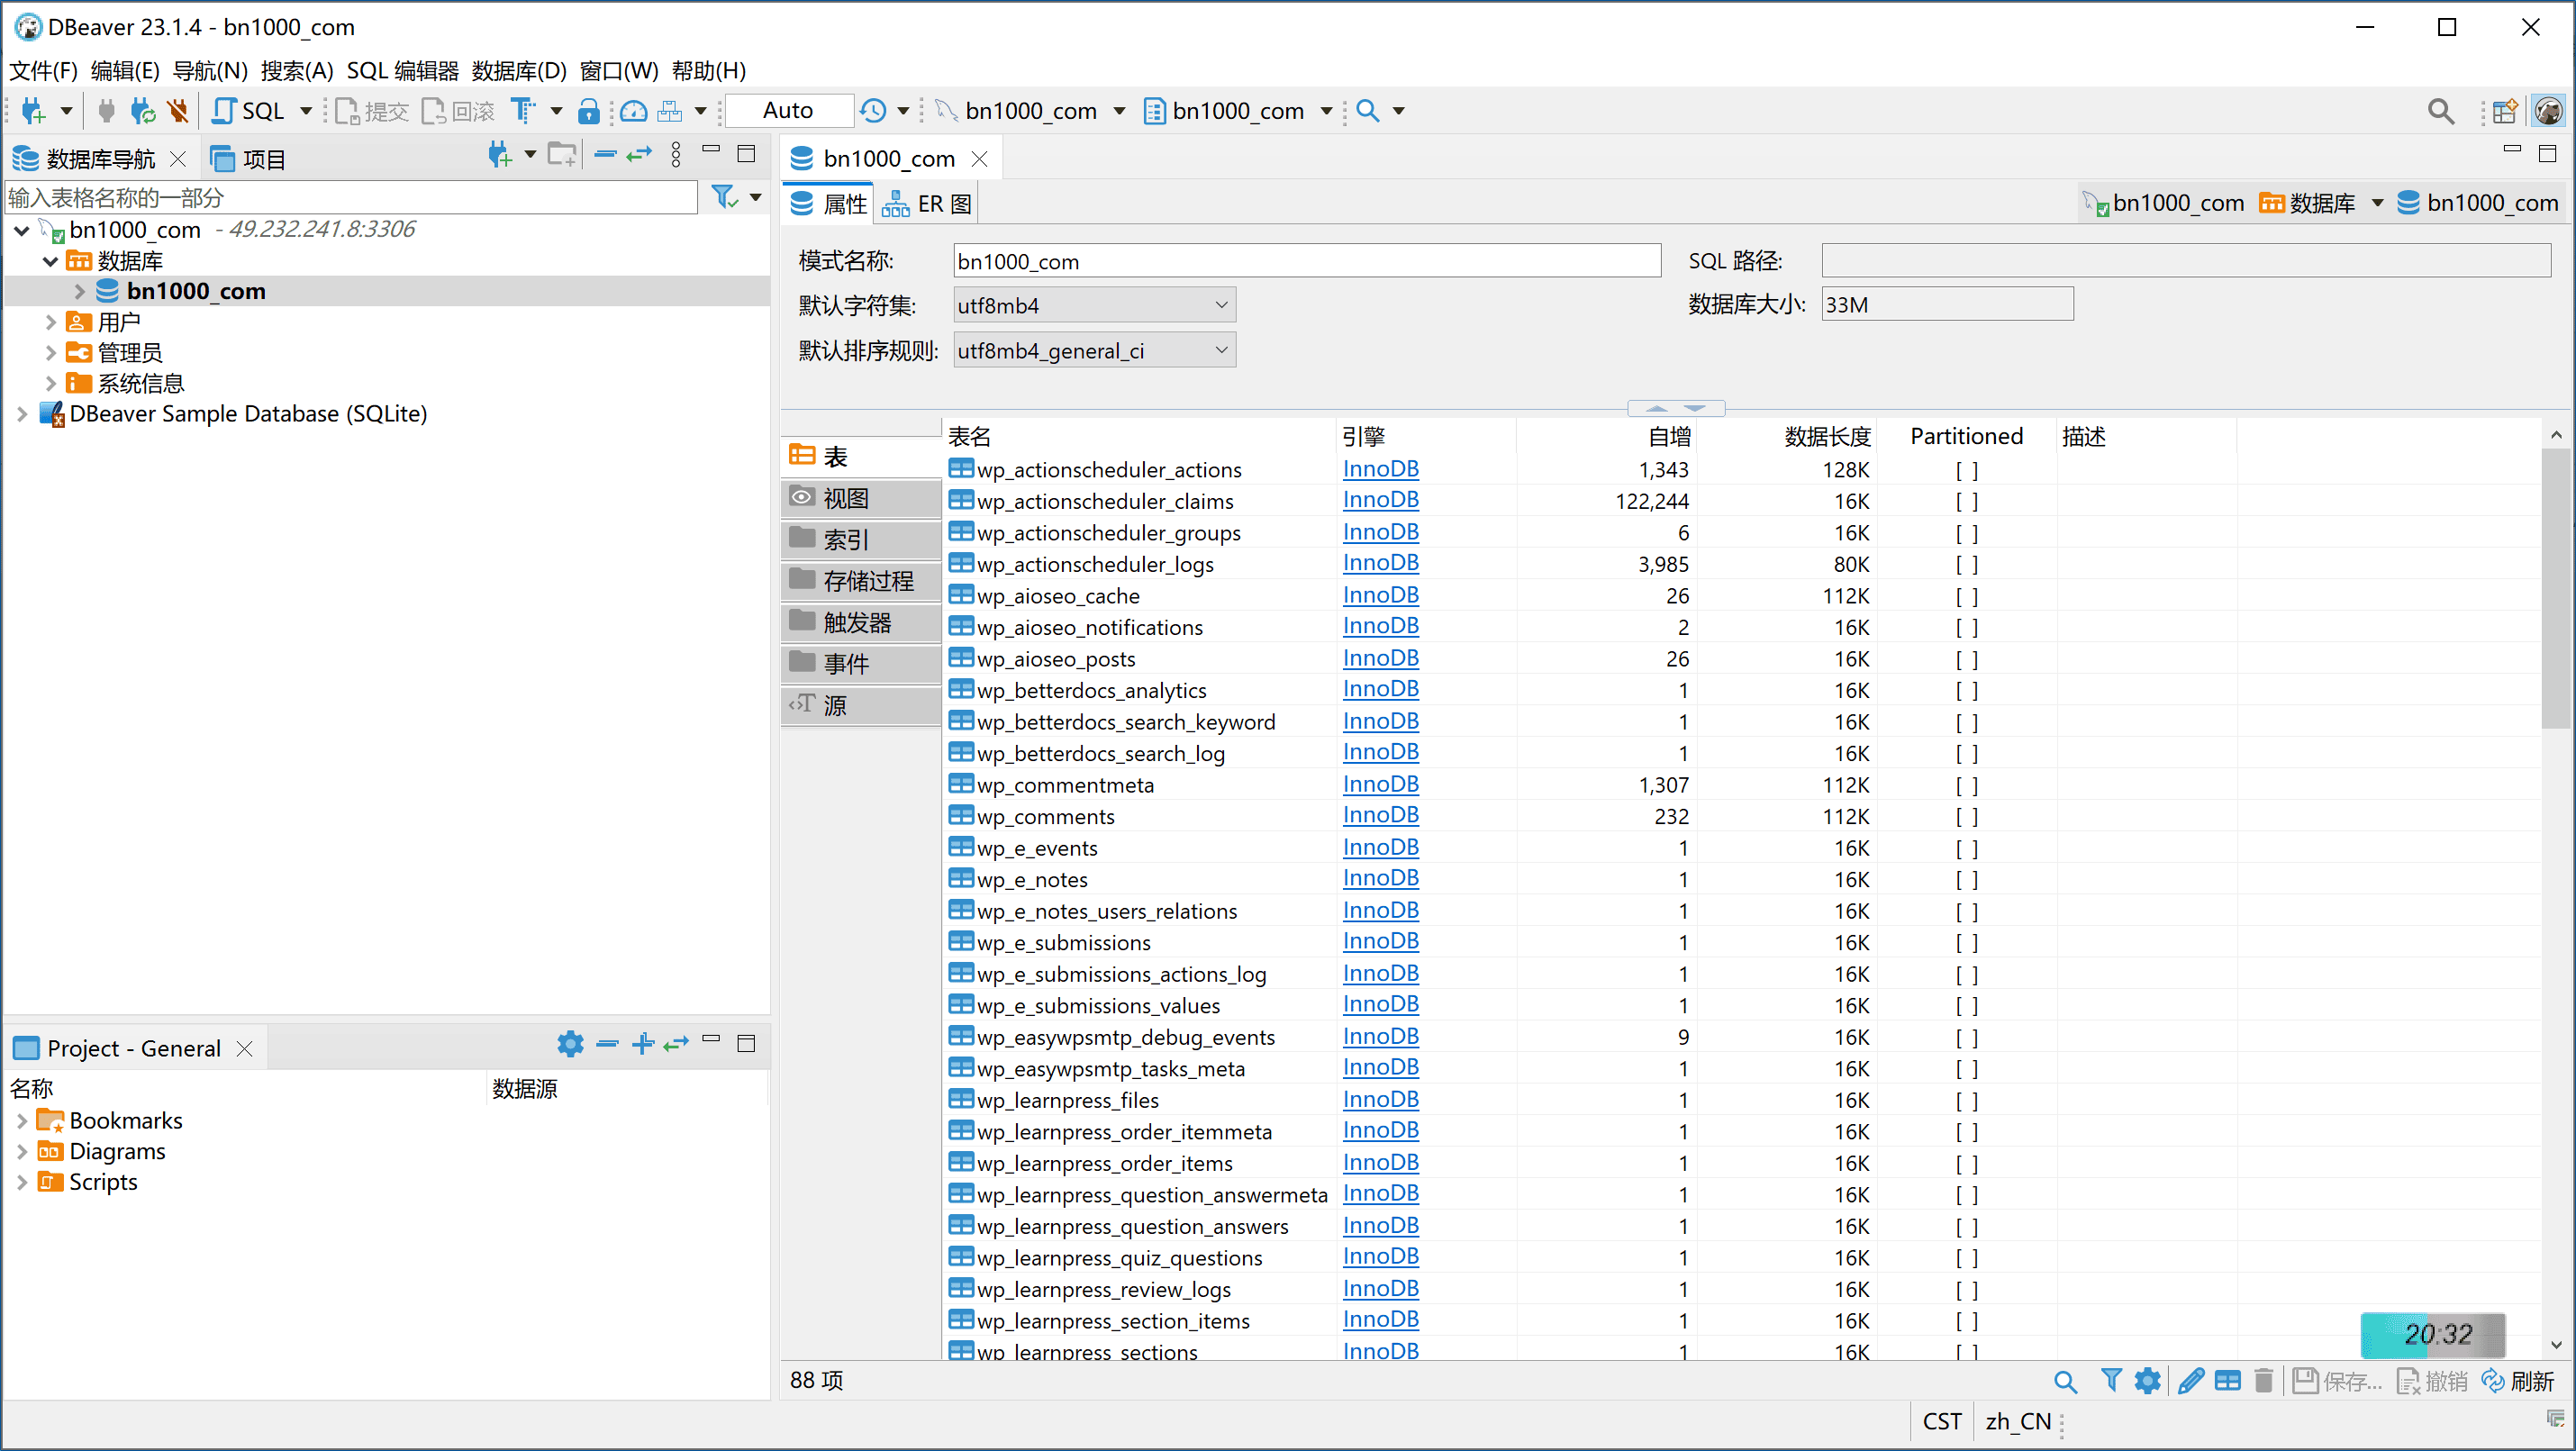Open Project panel settings gear icon

coord(570,1044)
